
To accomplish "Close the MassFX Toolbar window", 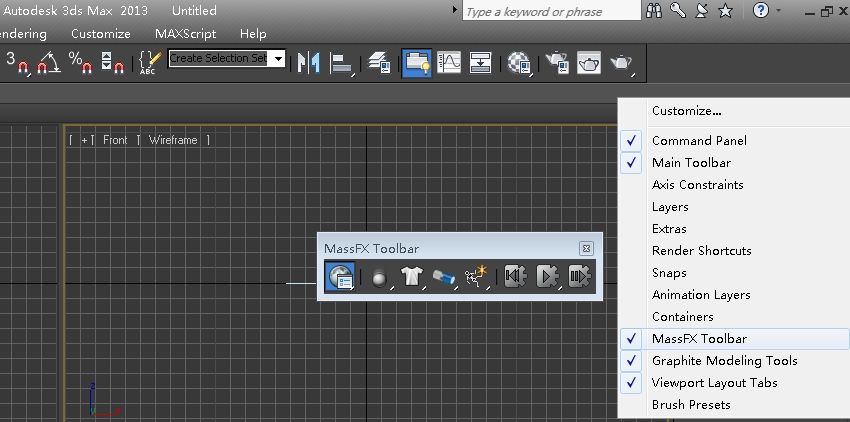I will click(x=586, y=248).
